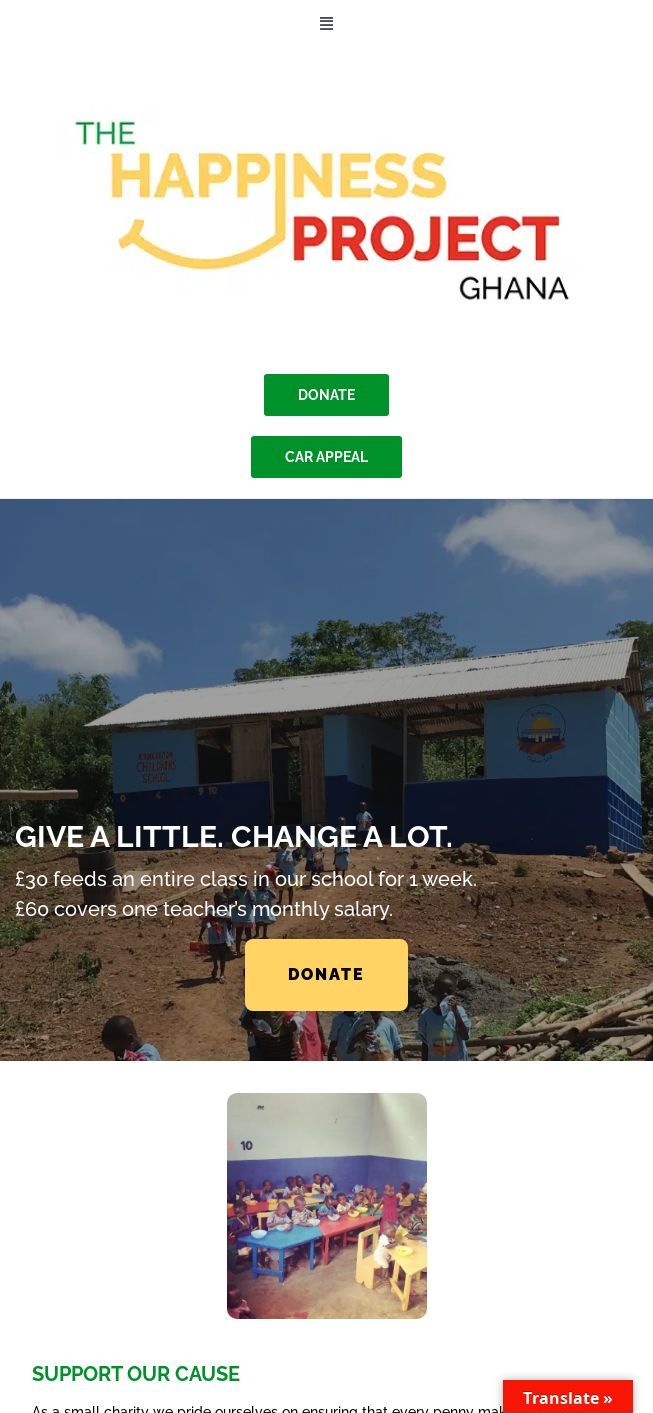Click the red PROJECT word in the logo
Screen dimensions: 653x1413
coord(425,241)
